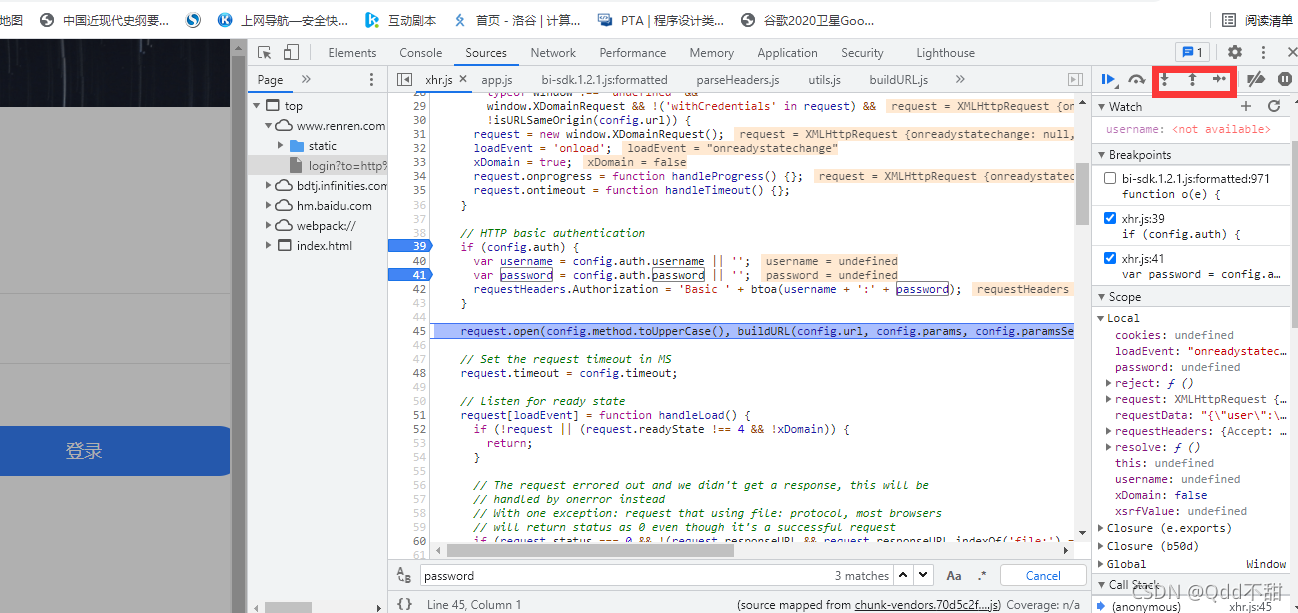Disable the xhr.js:39 breakpoint

pyautogui.click(x=1110, y=218)
